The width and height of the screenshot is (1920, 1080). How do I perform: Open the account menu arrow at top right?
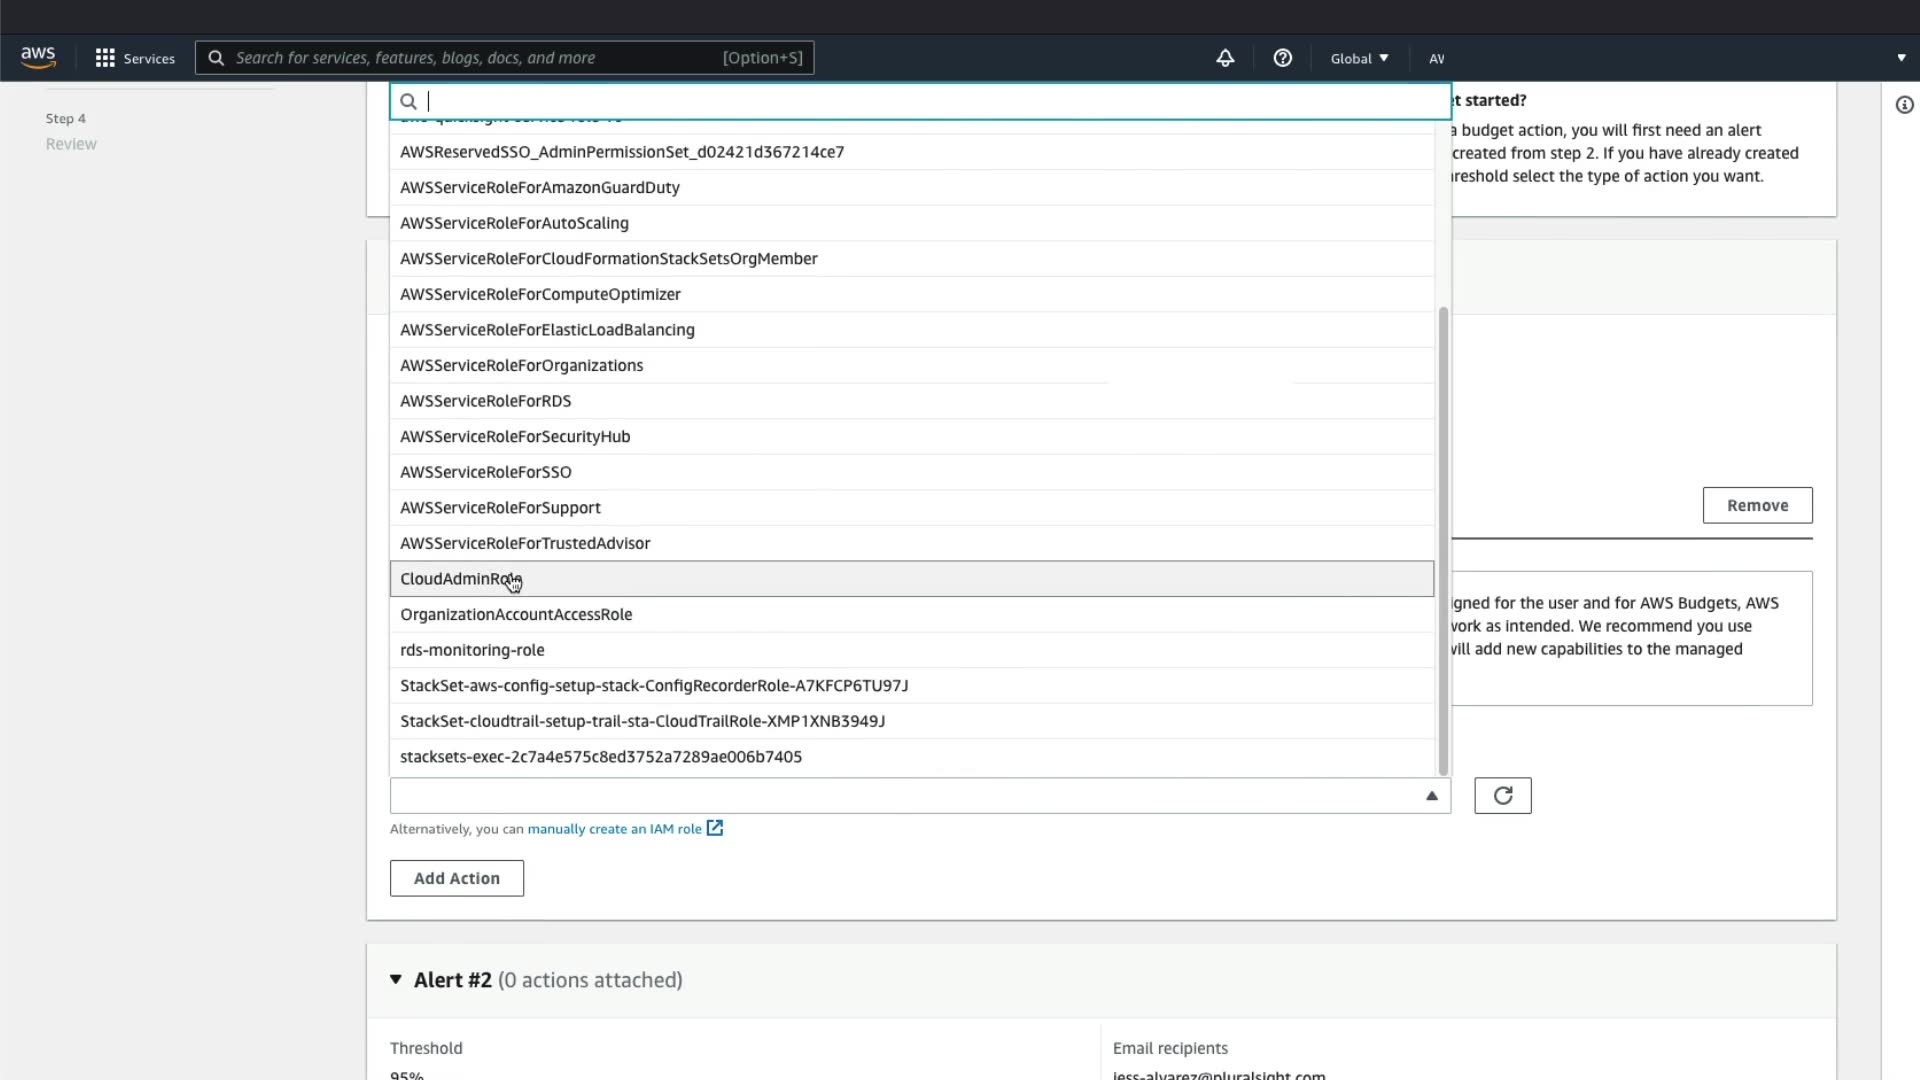(x=1901, y=58)
